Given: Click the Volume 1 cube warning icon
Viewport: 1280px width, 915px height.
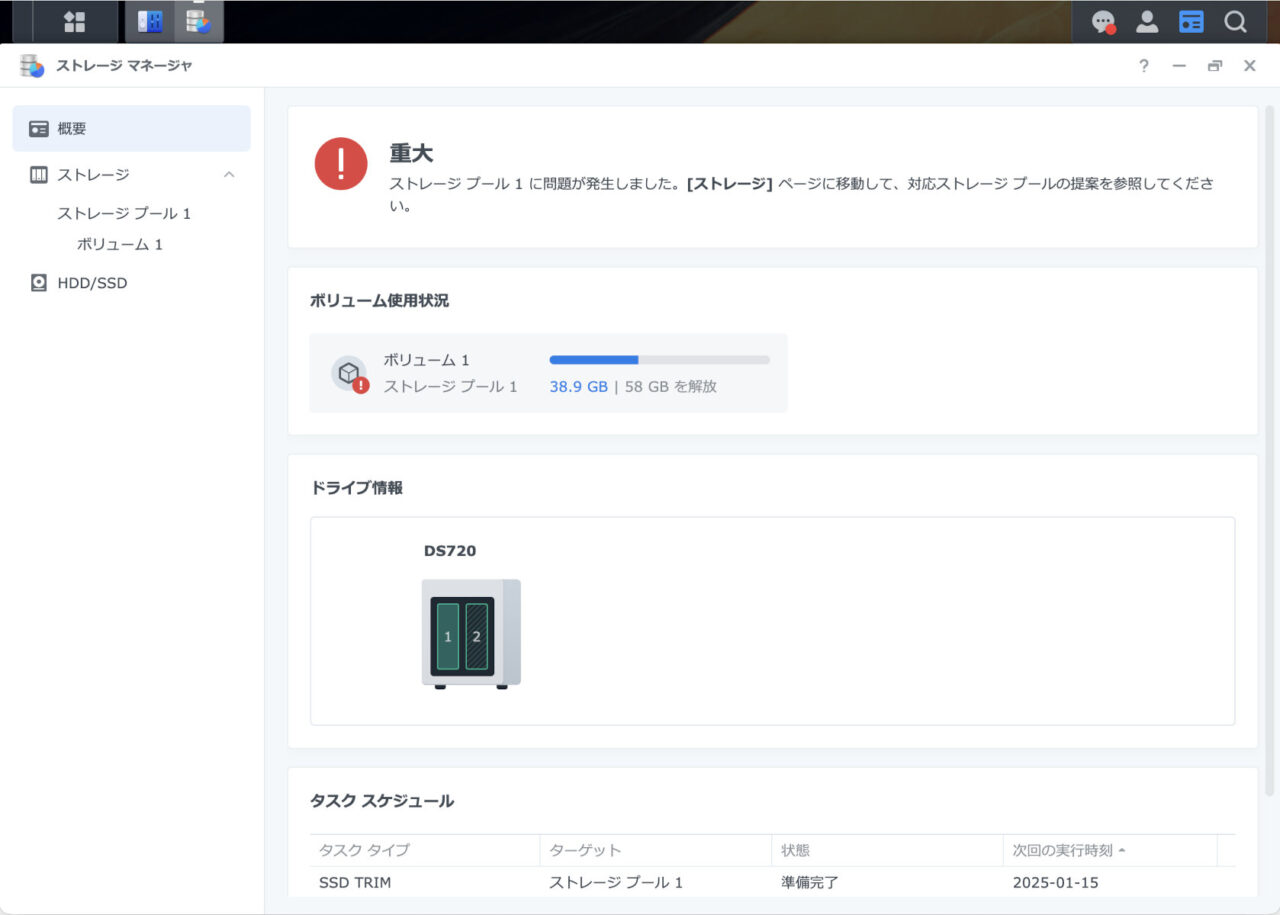Looking at the screenshot, I should [x=349, y=374].
